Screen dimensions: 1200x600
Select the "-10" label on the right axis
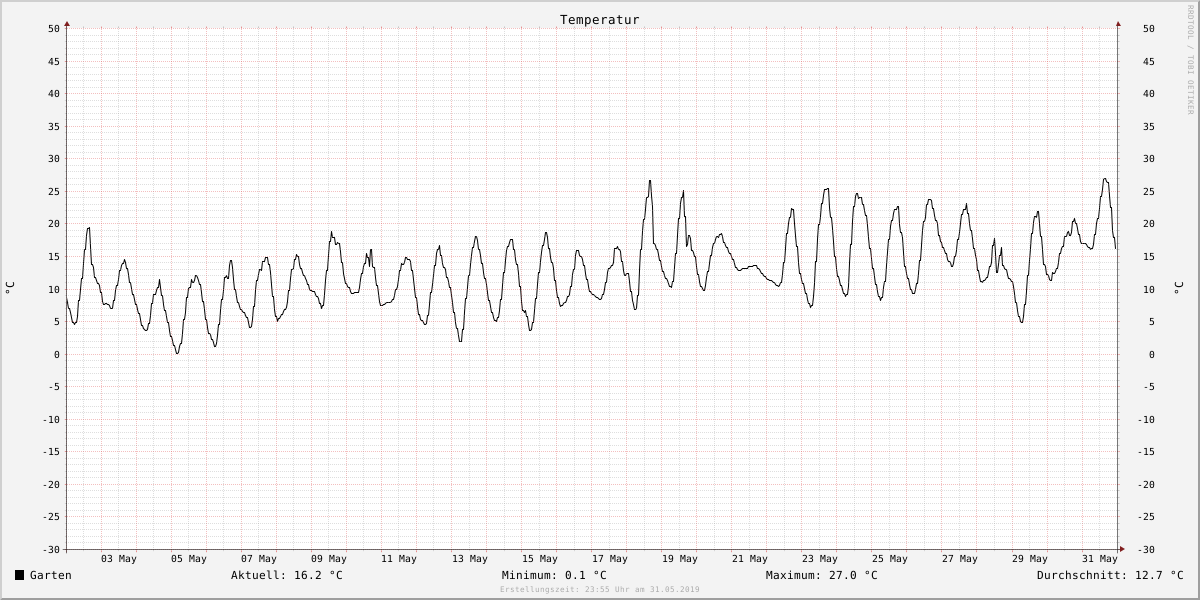click(x=1146, y=420)
